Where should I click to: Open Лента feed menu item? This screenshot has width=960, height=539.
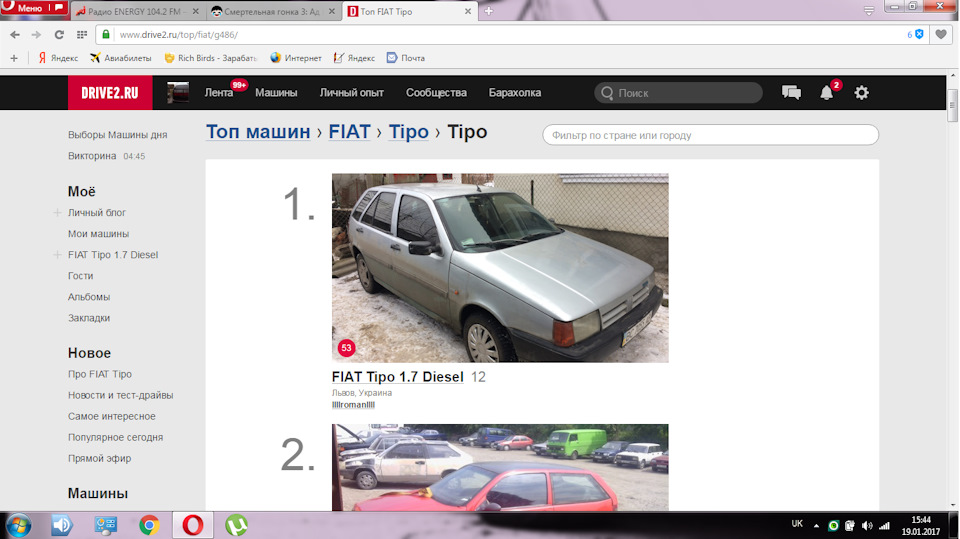tap(219, 93)
